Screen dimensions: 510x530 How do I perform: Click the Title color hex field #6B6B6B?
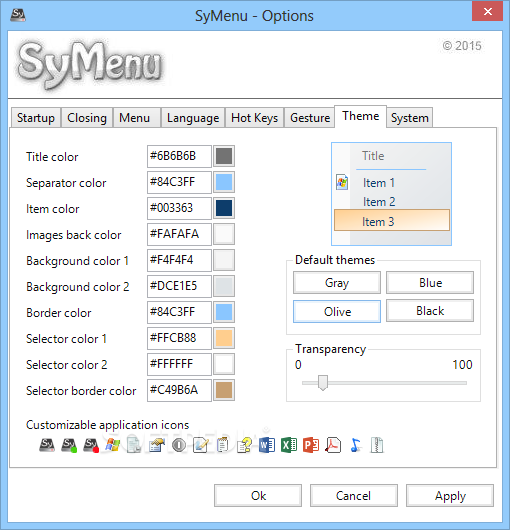pos(179,156)
